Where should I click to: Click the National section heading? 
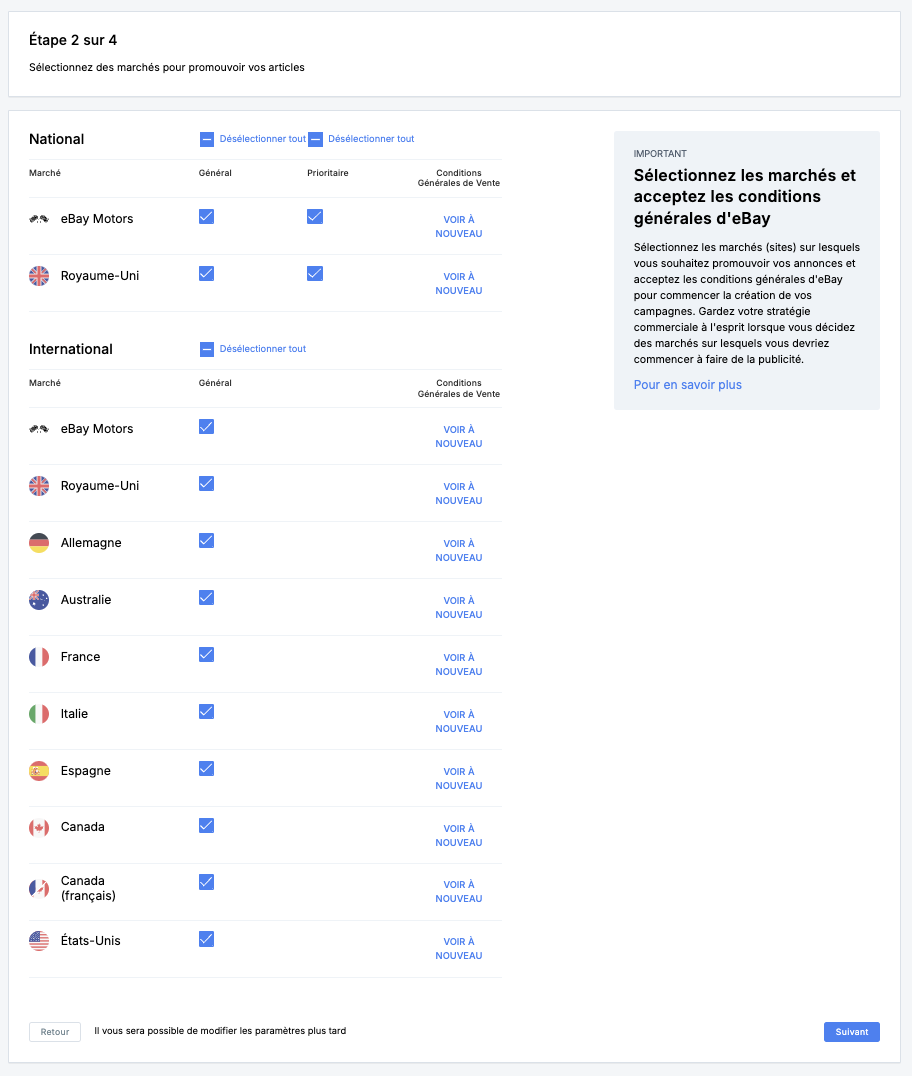pyautogui.click(x=56, y=139)
